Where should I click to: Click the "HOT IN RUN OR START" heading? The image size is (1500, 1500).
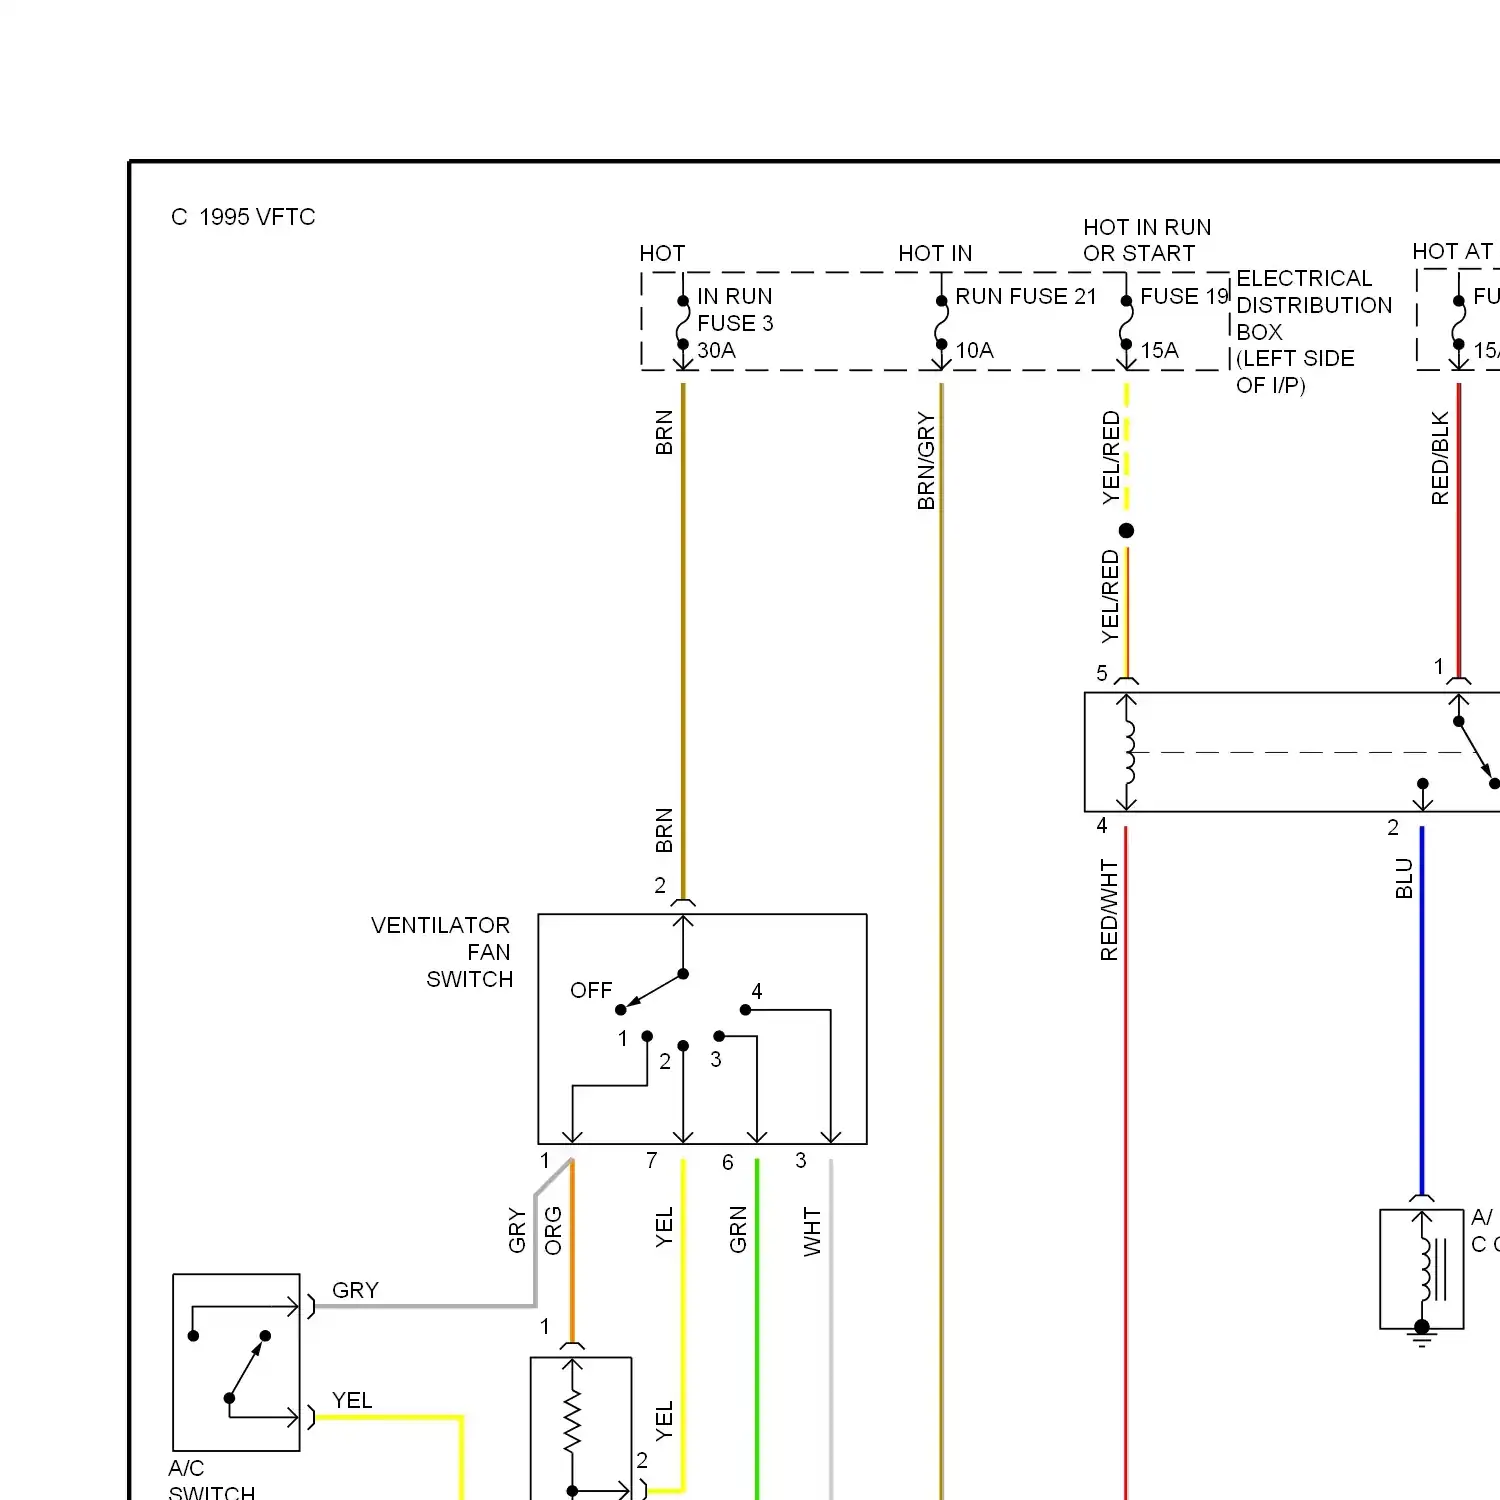click(1147, 240)
